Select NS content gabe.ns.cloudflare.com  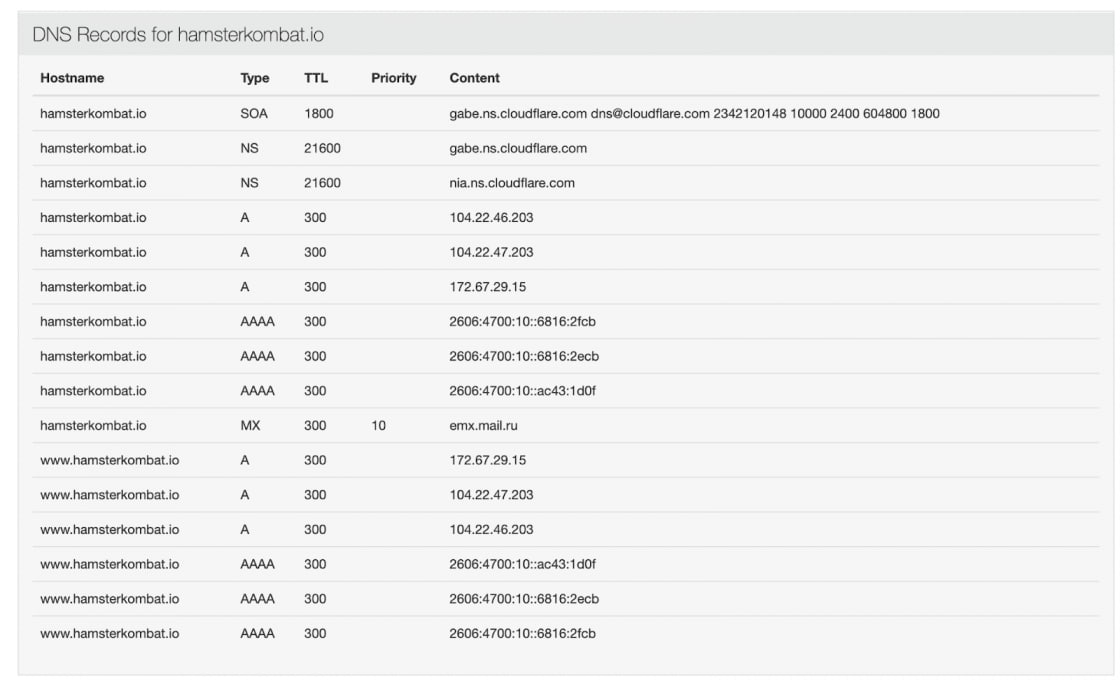click(x=518, y=148)
